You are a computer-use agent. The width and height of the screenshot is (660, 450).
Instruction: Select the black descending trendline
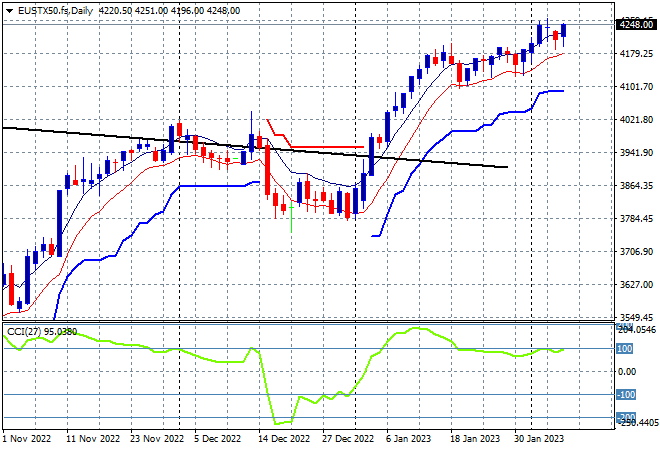255,147
